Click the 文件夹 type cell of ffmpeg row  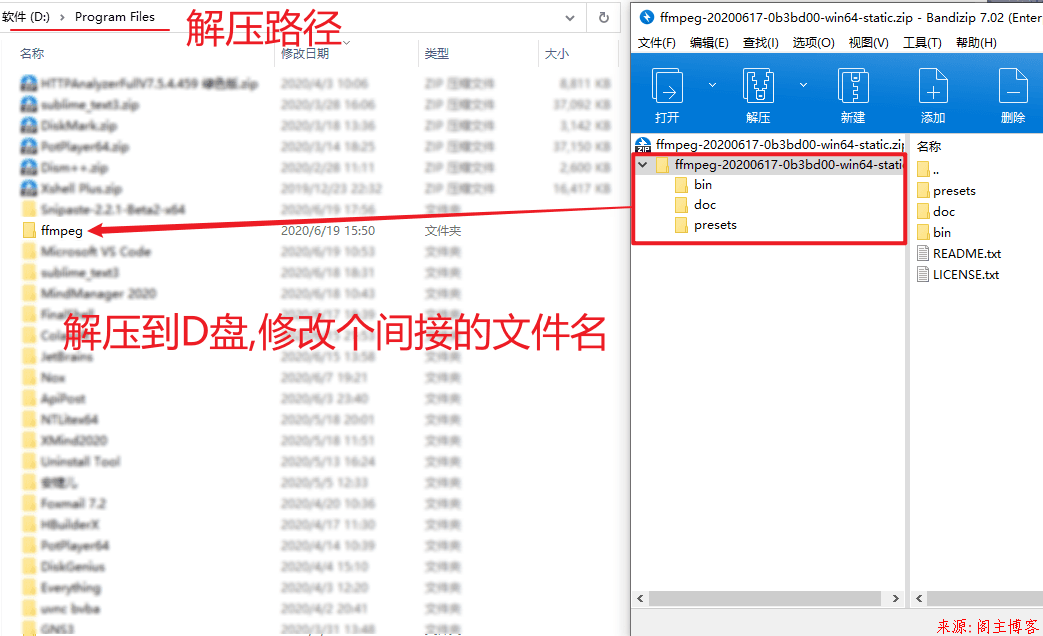pos(443,230)
